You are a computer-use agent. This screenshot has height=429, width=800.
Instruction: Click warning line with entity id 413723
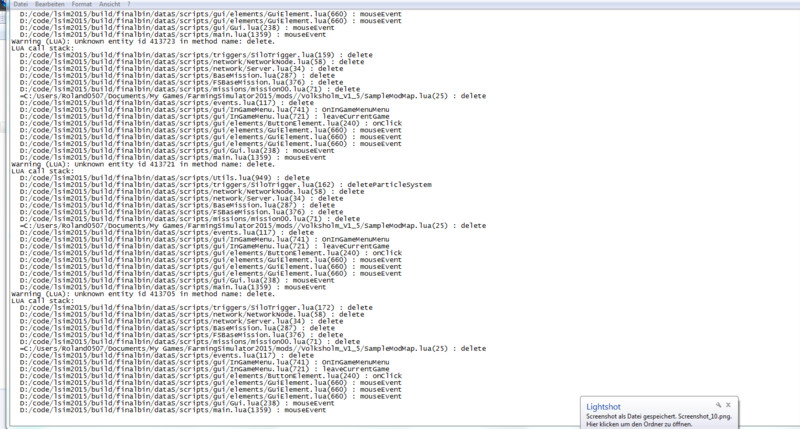[x=143, y=41]
